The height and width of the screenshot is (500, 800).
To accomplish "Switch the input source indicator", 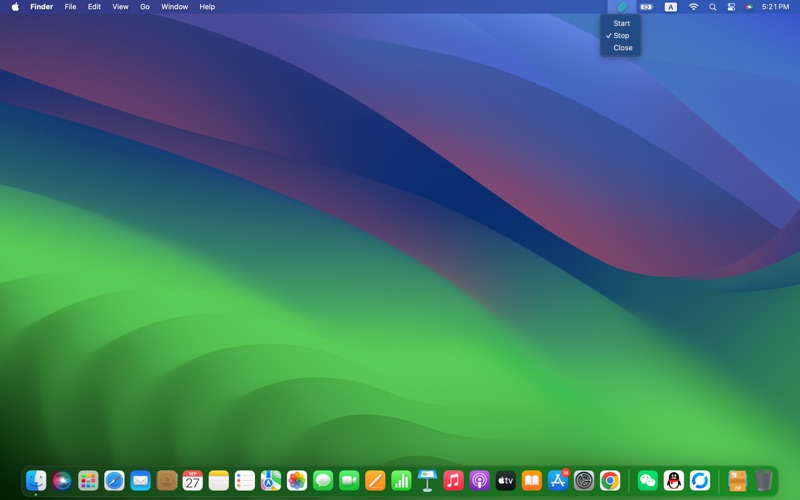I will (670, 7).
